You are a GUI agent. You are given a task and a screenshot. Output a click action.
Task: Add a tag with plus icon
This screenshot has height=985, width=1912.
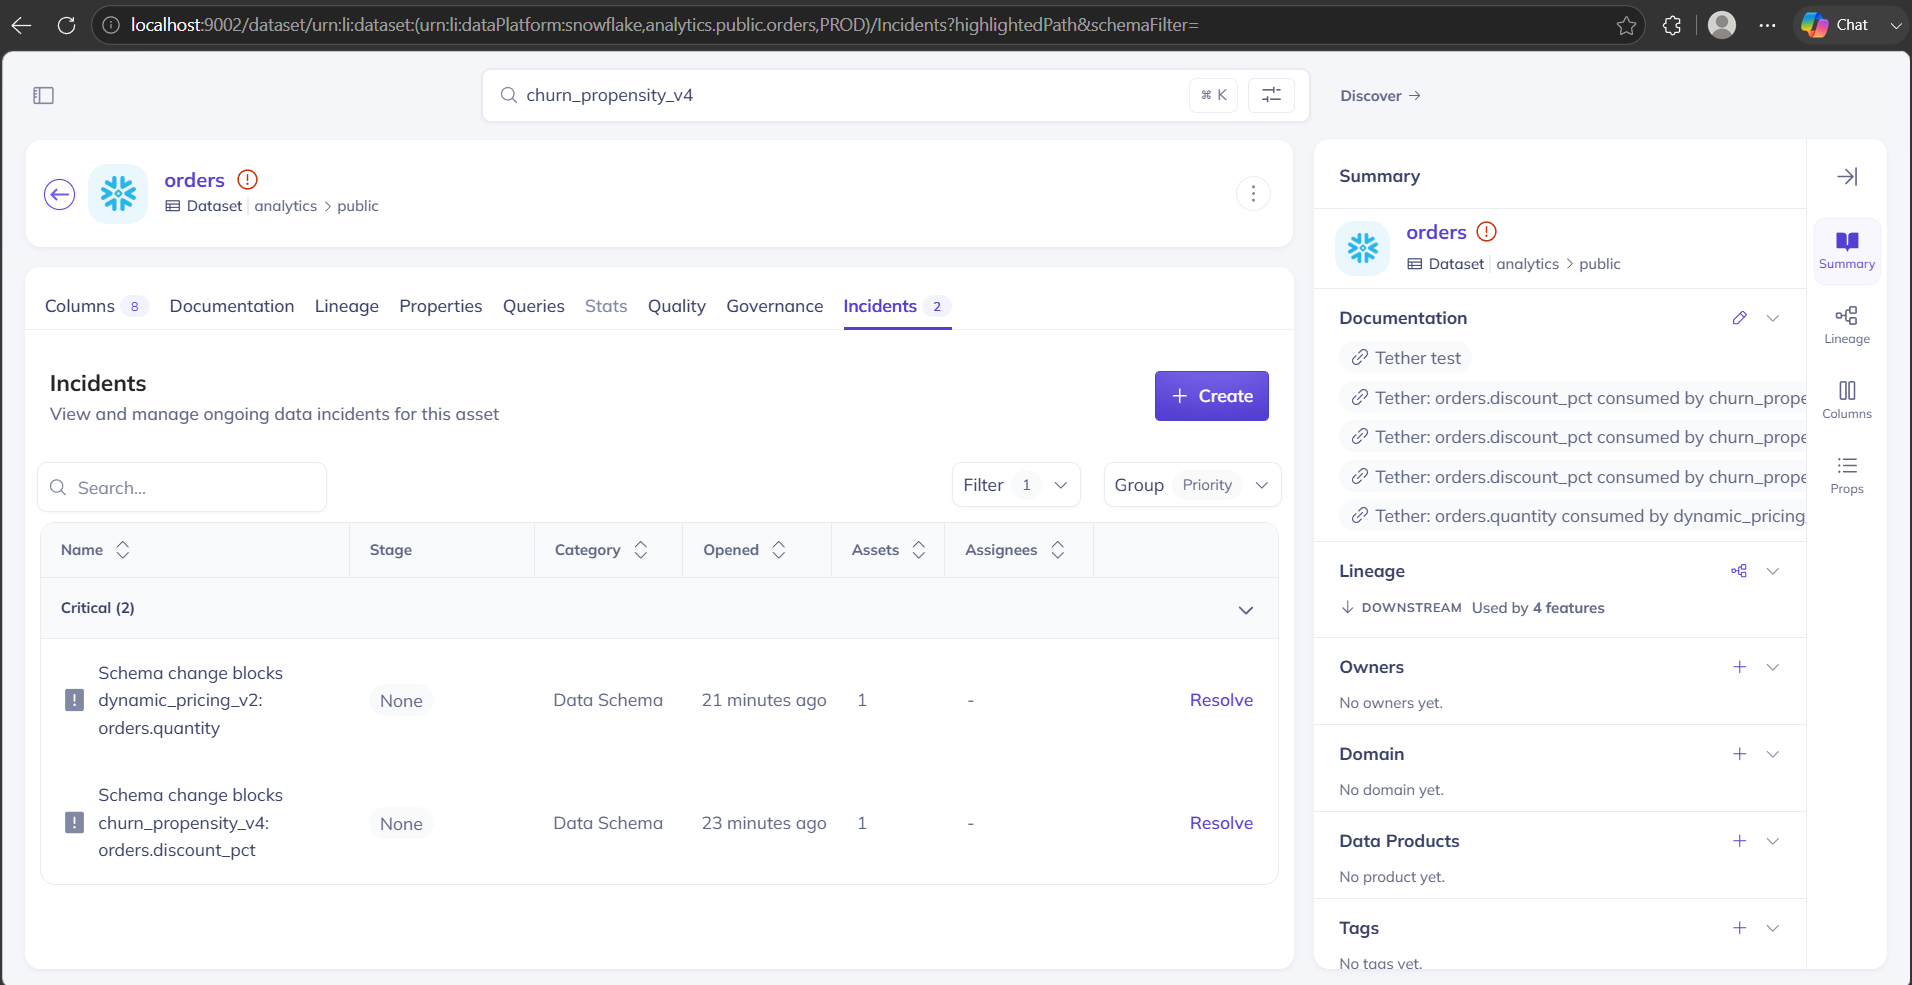(x=1740, y=928)
